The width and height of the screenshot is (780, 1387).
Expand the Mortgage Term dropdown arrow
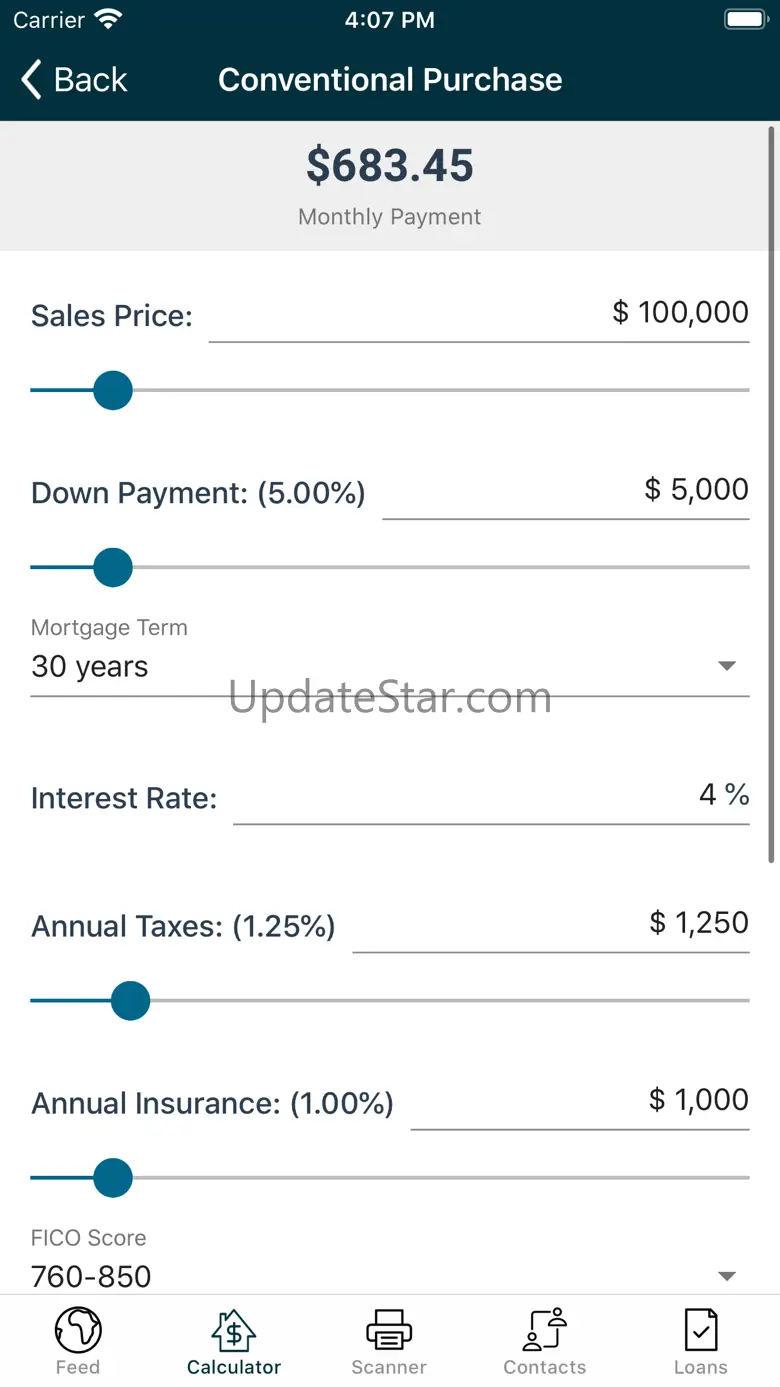click(727, 666)
